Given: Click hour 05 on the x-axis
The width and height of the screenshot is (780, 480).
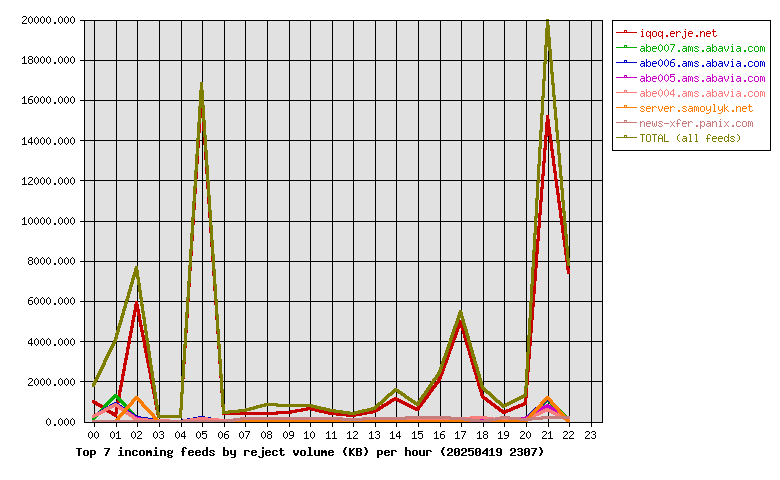Looking at the screenshot, I should coord(201,435).
